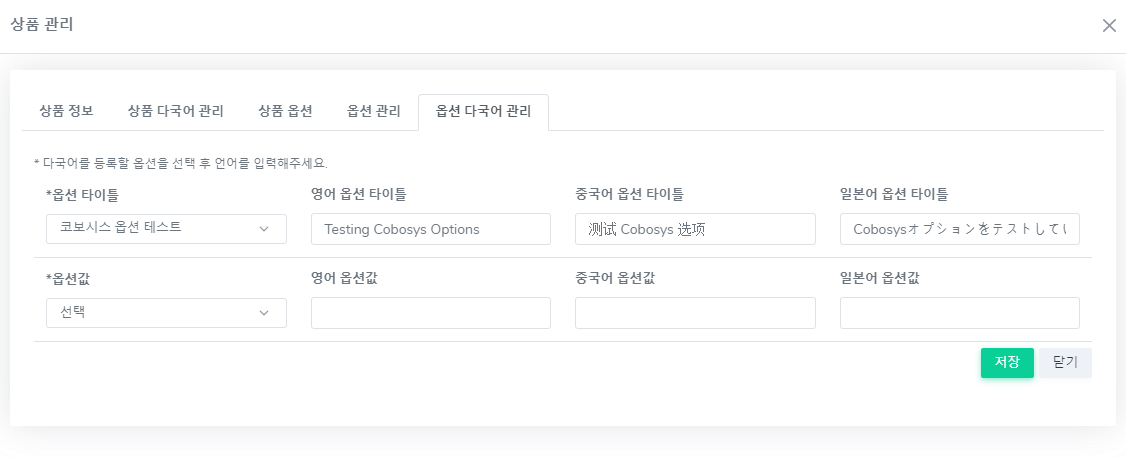Screen dimensions: 1126x458
Task: Open the 상품 다국어 관리 tab
Action: [175, 111]
